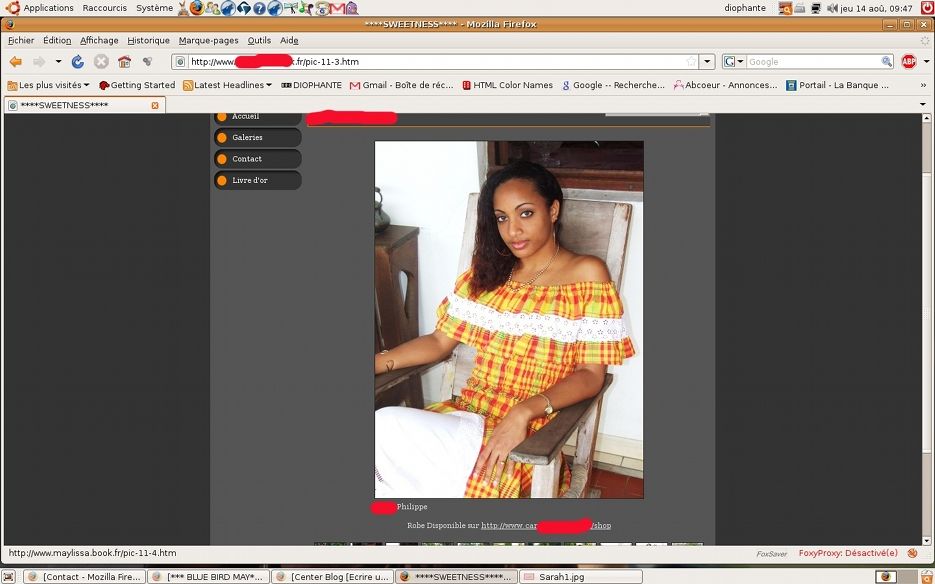Click the volume speaker icon

coord(832,8)
